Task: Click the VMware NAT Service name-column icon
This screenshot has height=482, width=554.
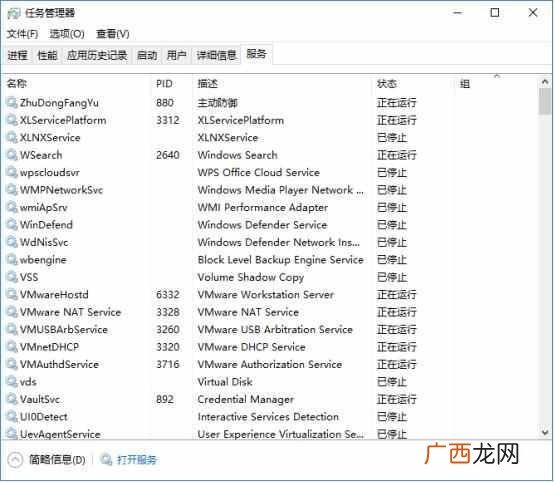Action: 12,312
